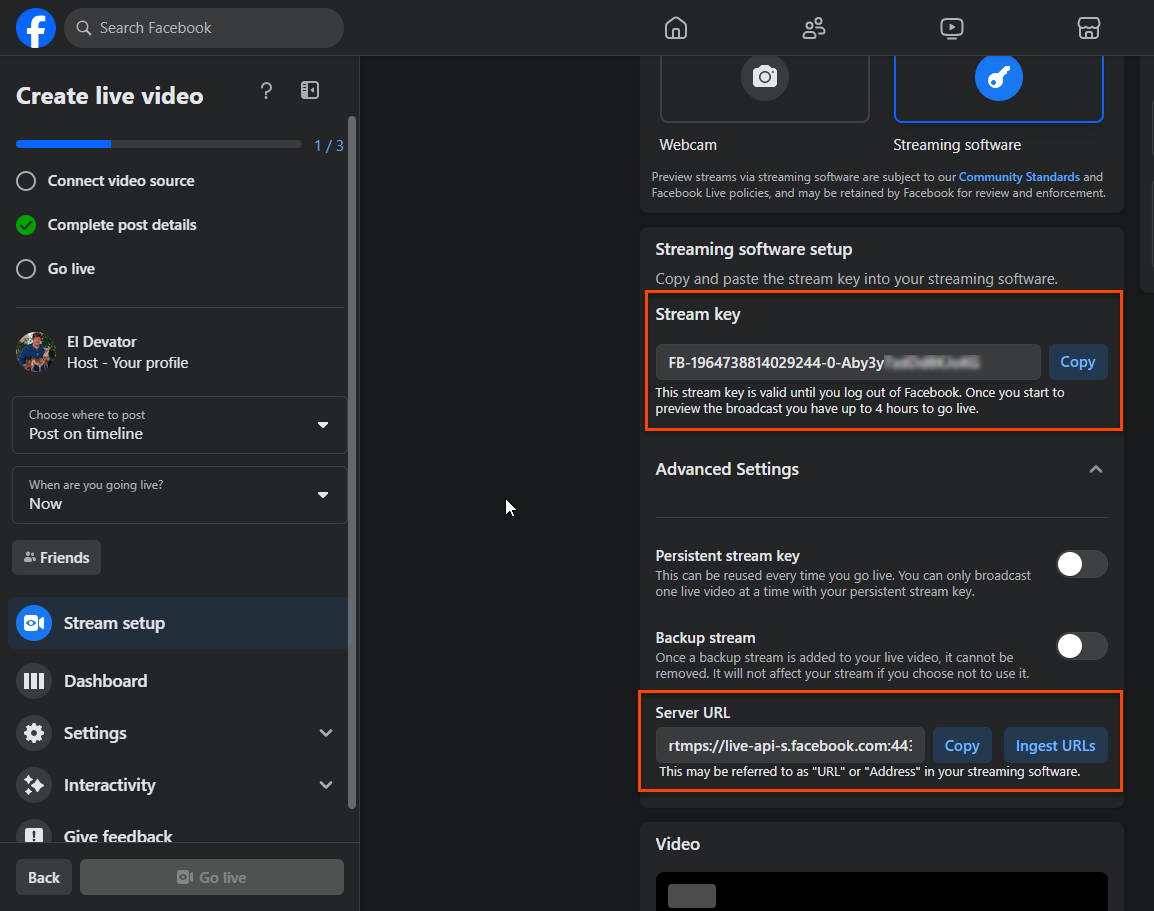This screenshot has width=1154, height=911.
Task: Collapse the Advanced Settings section
Action: (1095, 469)
